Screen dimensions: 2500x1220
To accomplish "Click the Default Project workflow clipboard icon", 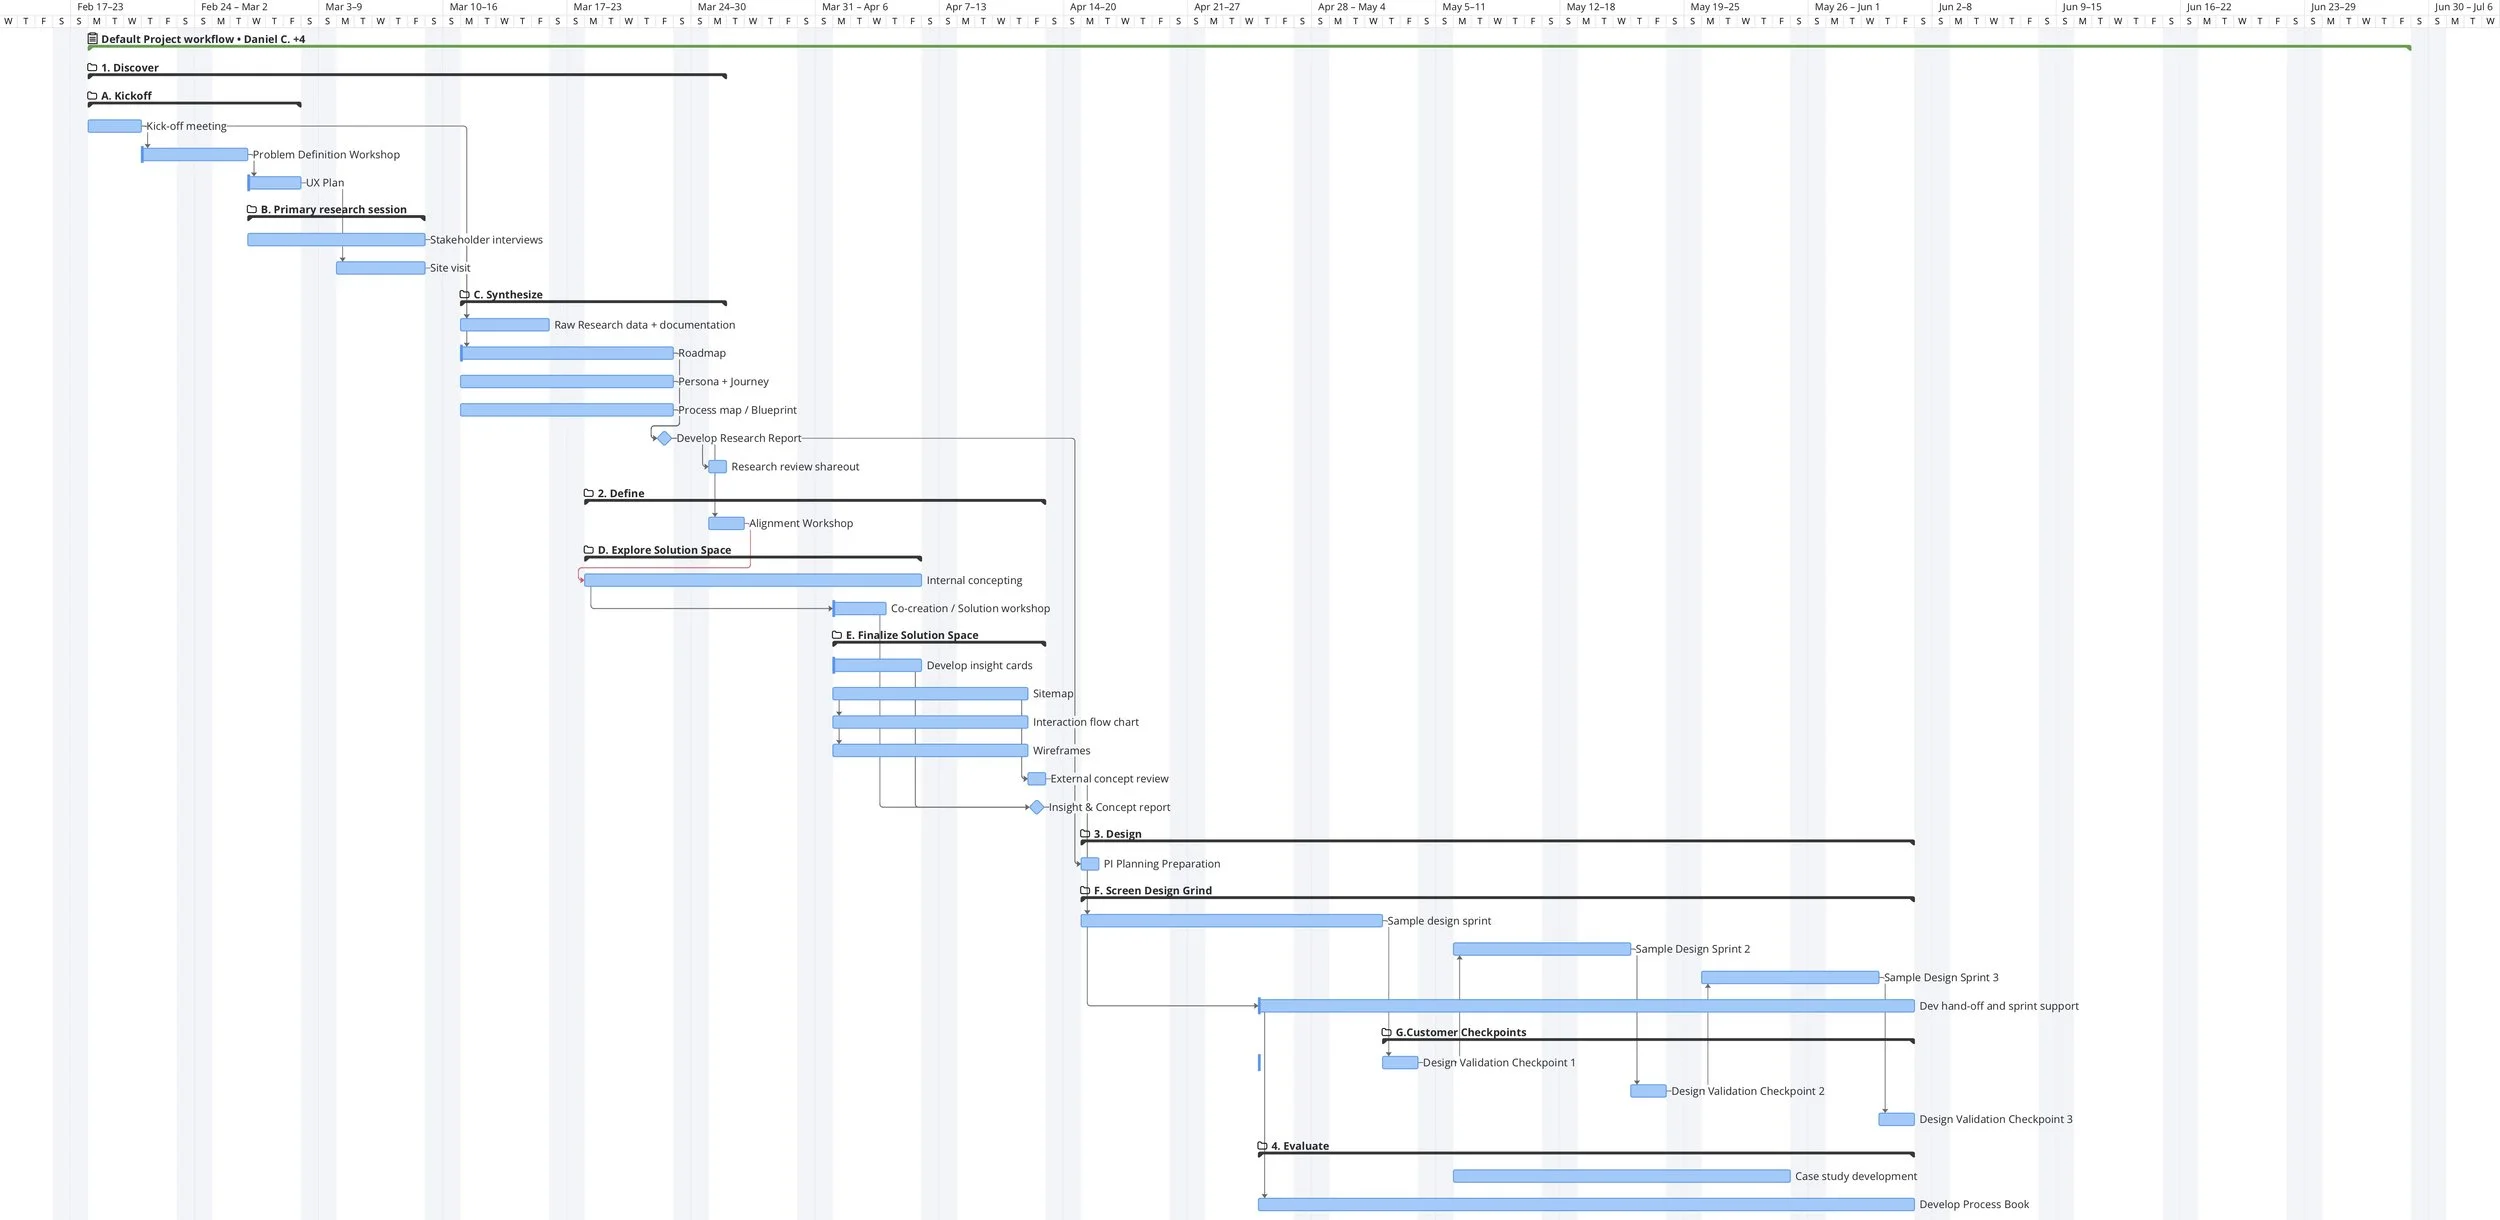I will tap(92, 39).
